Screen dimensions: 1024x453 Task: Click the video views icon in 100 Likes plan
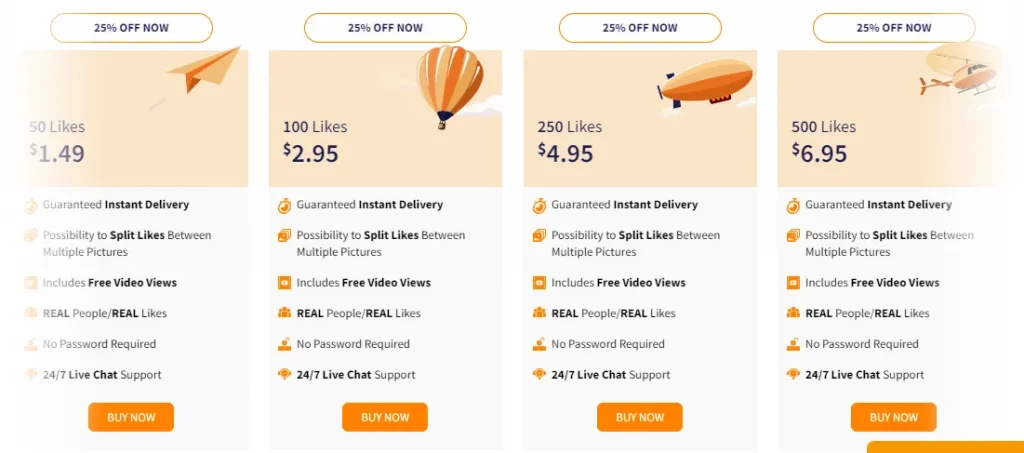(284, 283)
